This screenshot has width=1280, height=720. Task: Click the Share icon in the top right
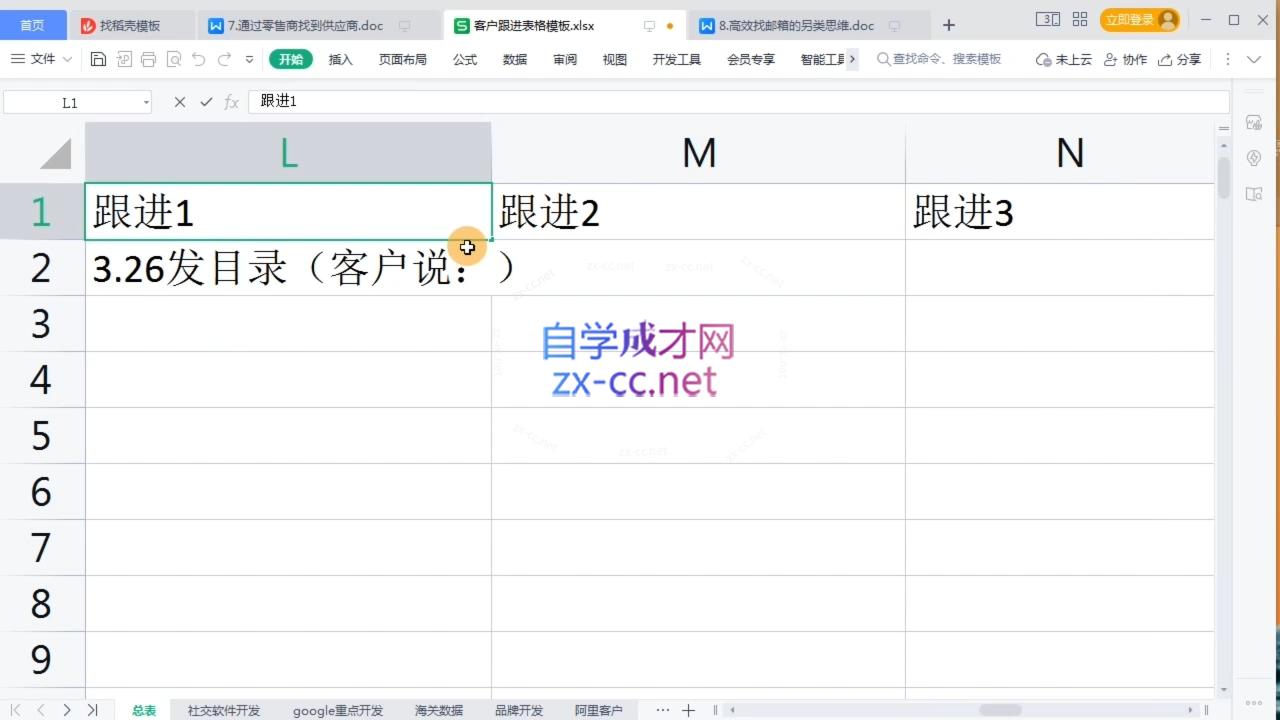pyautogui.click(x=1180, y=59)
